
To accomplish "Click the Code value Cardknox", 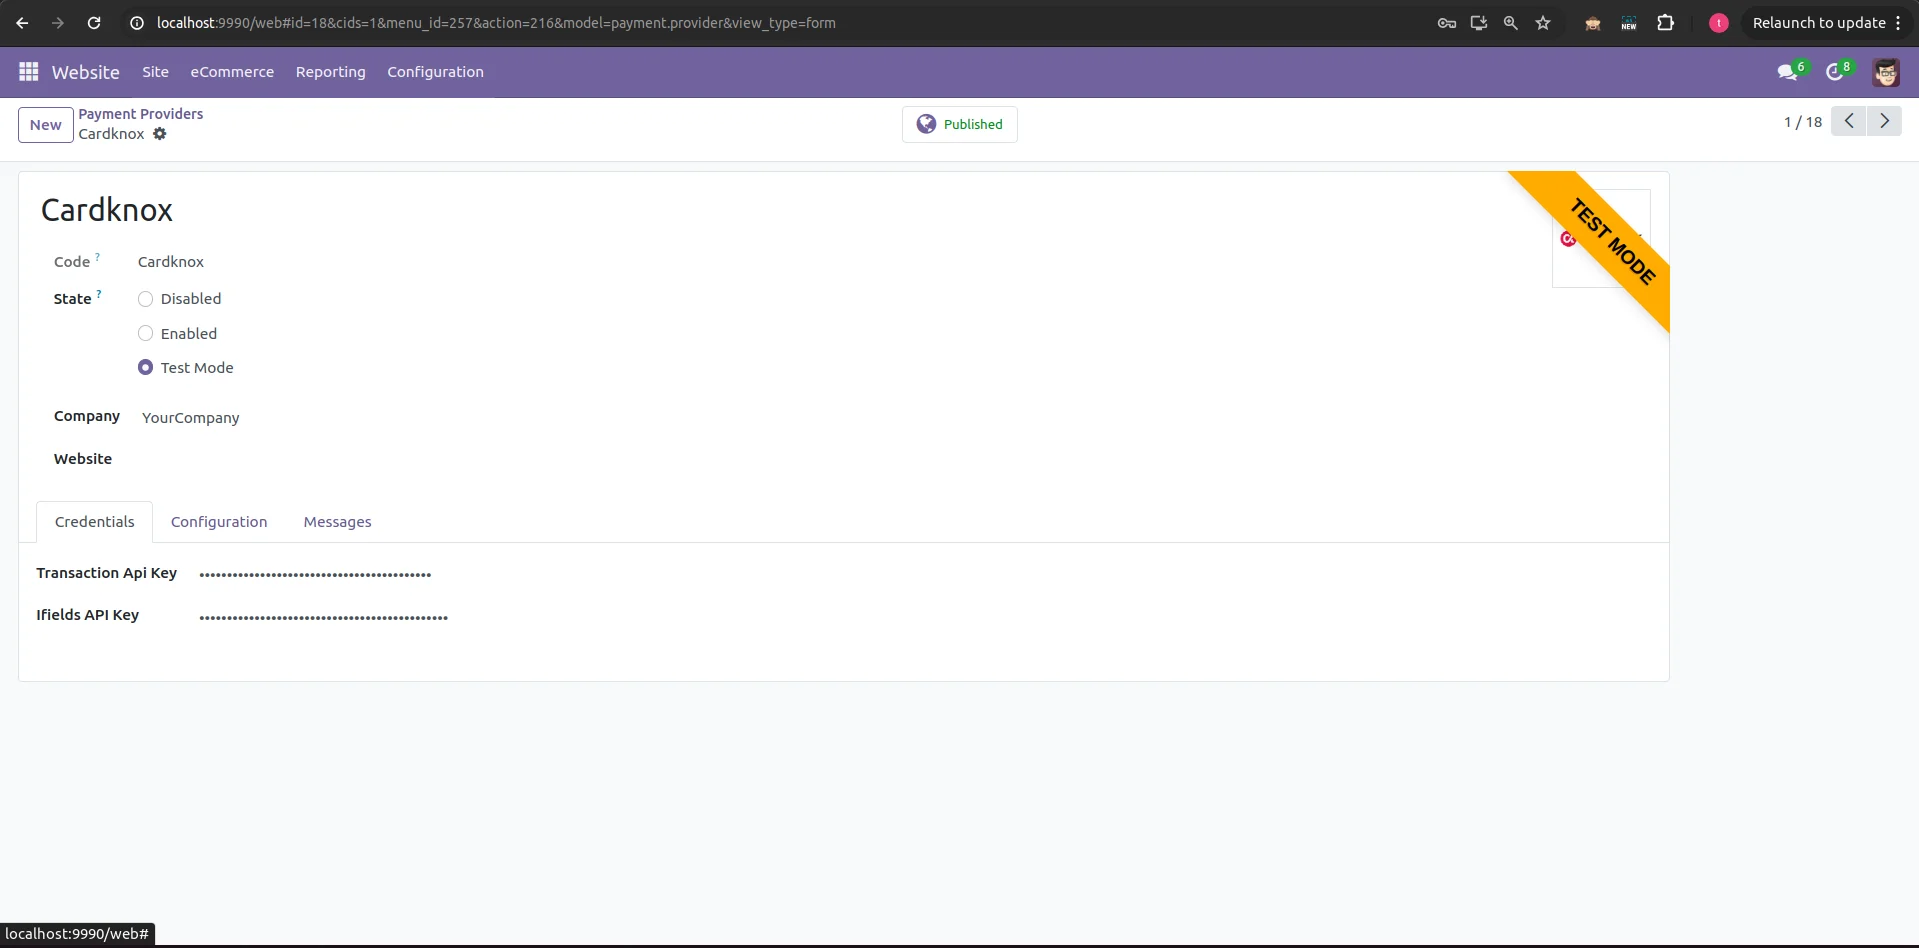I will (x=171, y=262).
